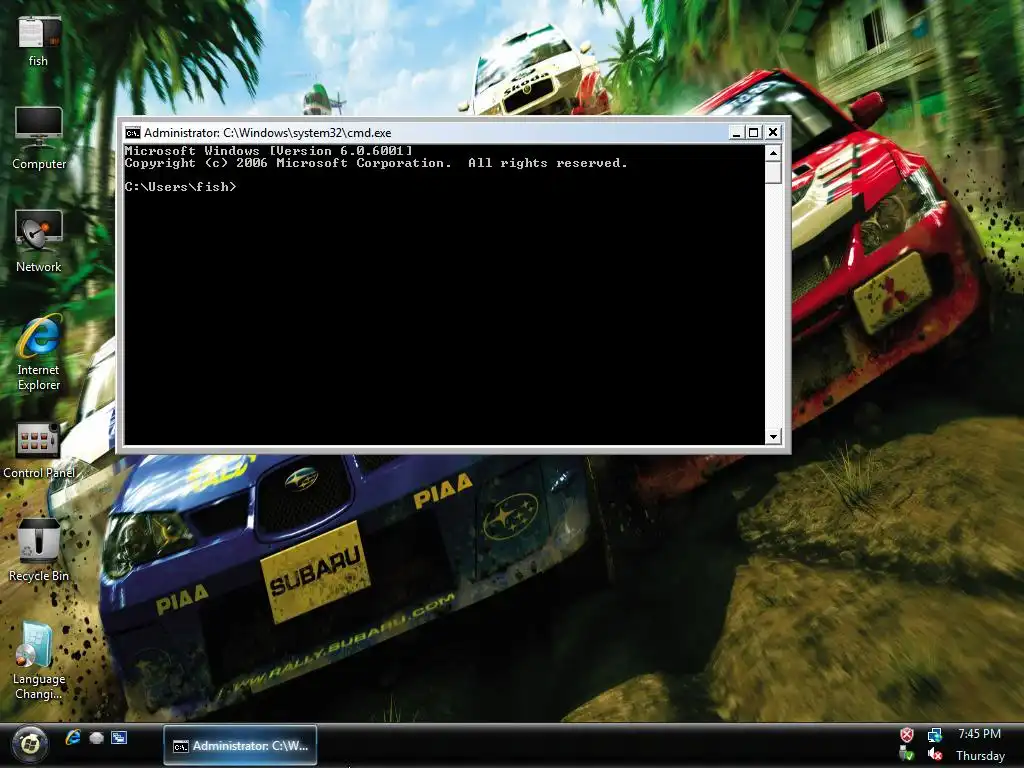Open the Network desktop icon

[x=39, y=241]
